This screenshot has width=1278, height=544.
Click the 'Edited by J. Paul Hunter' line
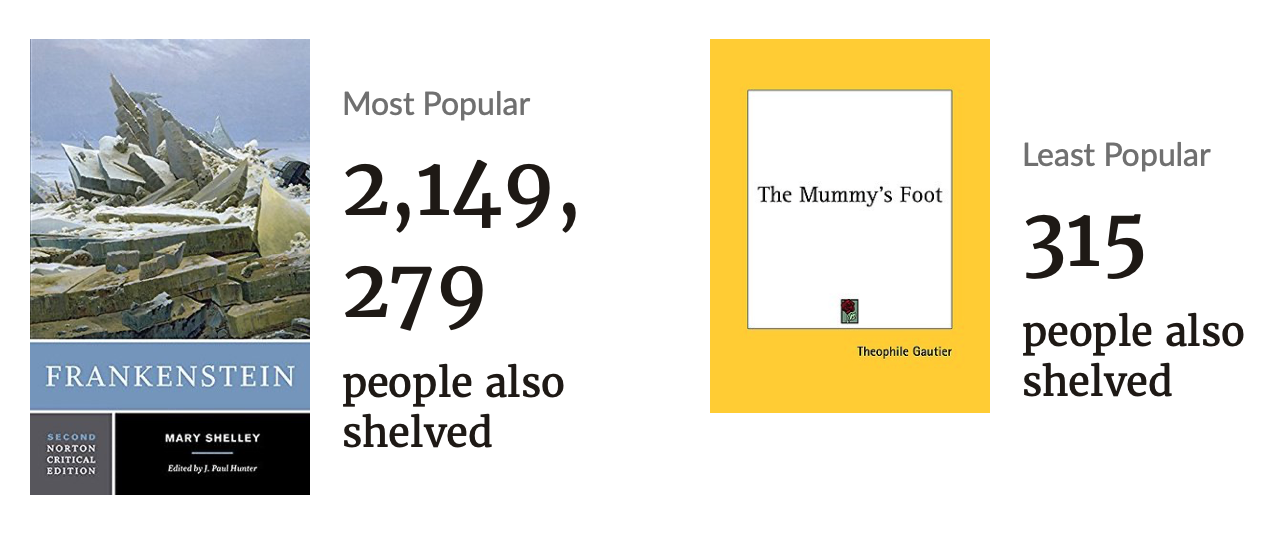point(211,468)
